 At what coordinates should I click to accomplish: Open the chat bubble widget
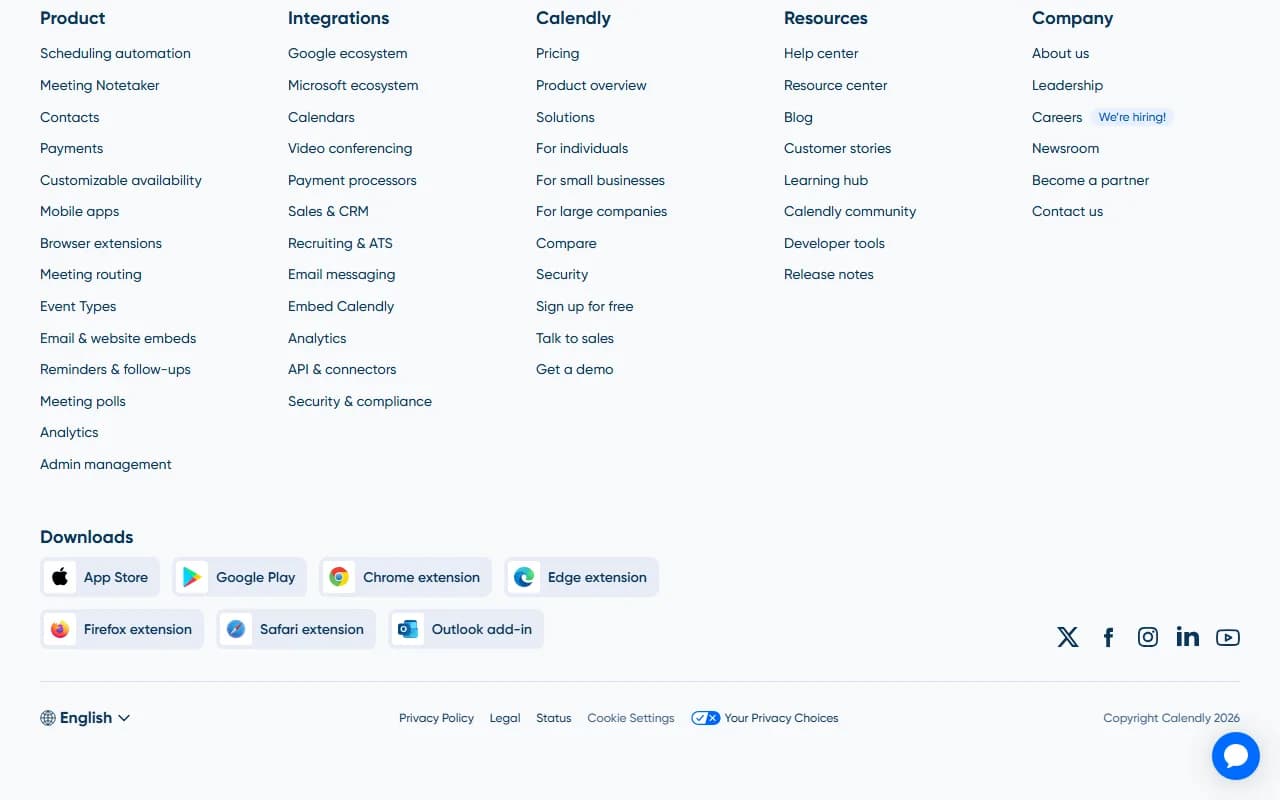click(x=1236, y=756)
